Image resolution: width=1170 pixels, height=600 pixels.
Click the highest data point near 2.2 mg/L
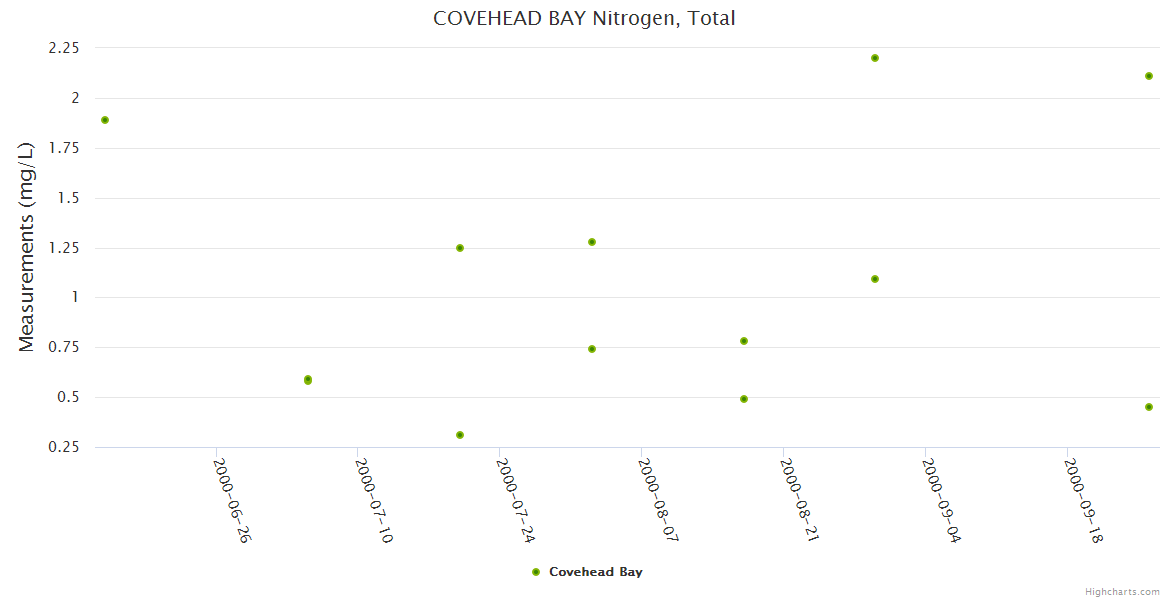coord(875,58)
